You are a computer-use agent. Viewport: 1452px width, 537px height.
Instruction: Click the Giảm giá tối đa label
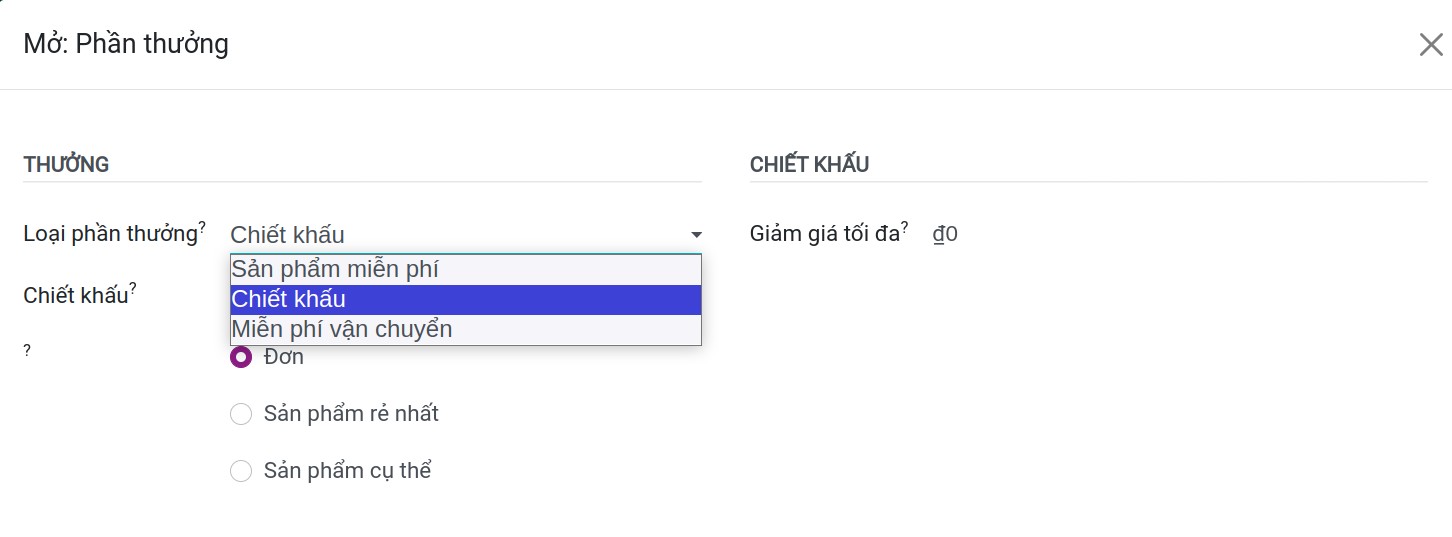pyautogui.click(x=825, y=234)
